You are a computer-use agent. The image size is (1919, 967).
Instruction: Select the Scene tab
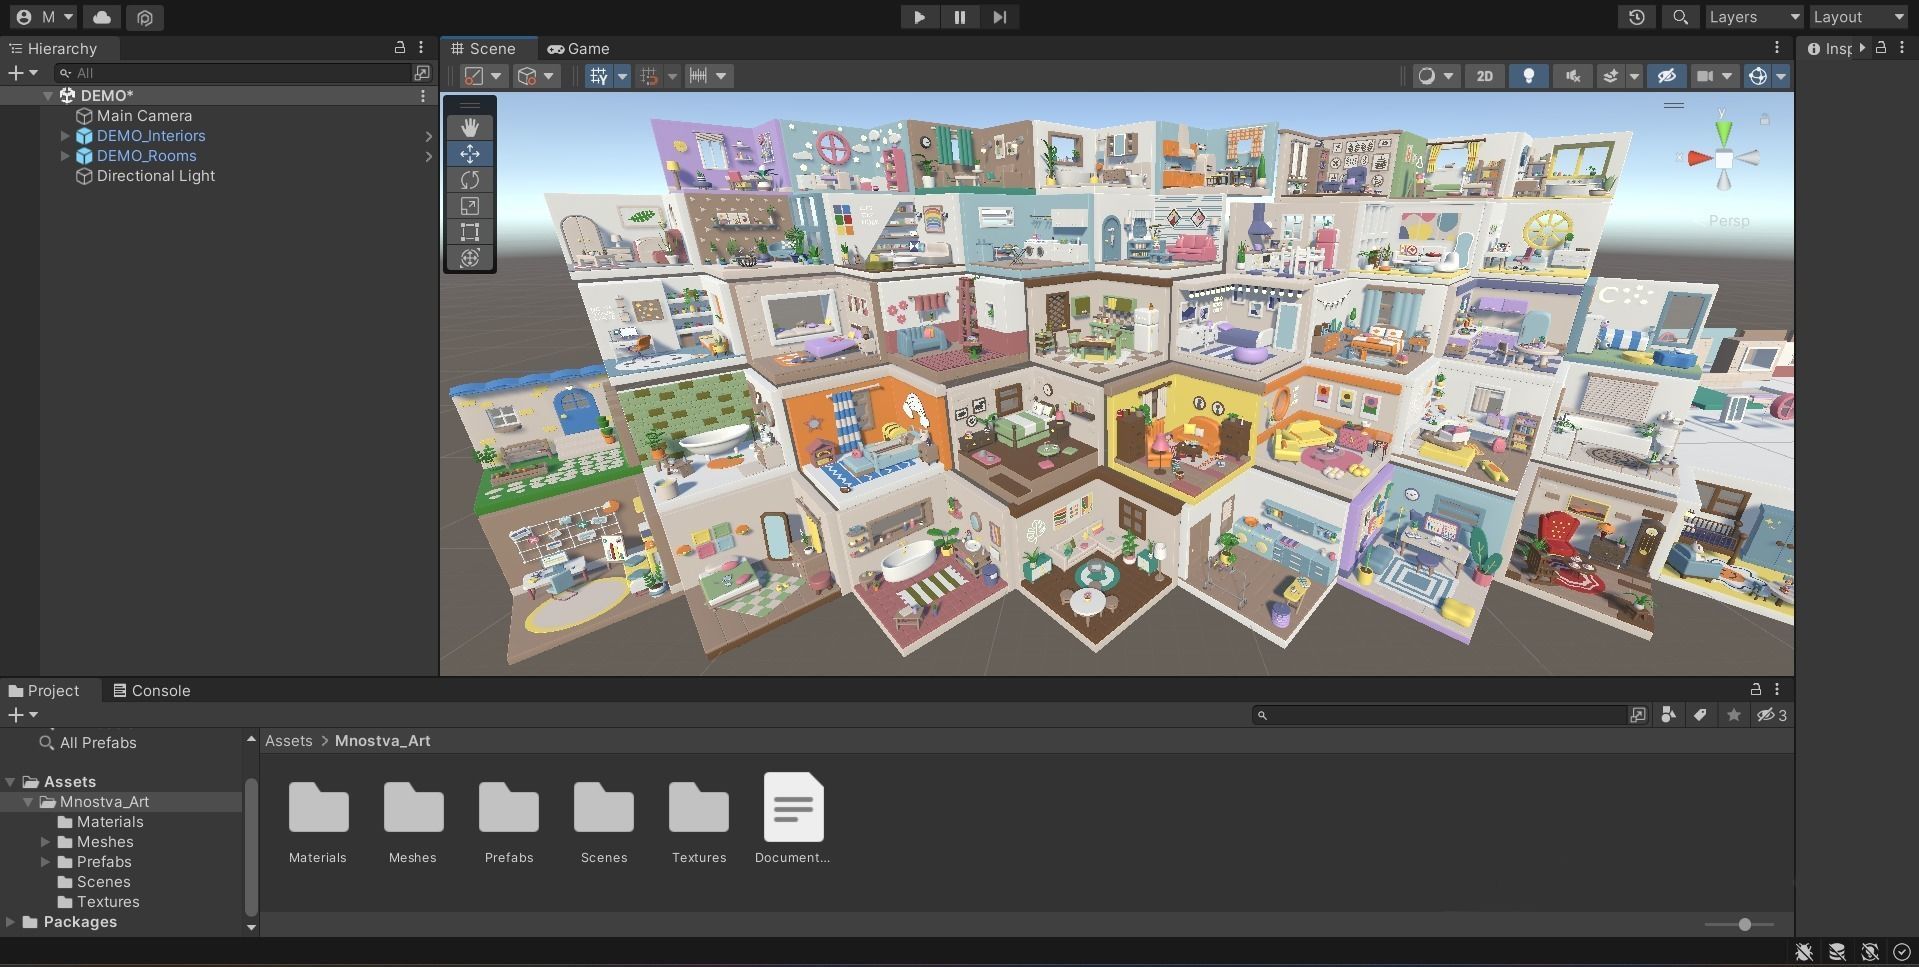pyautogui.click(x=484, y=48)
